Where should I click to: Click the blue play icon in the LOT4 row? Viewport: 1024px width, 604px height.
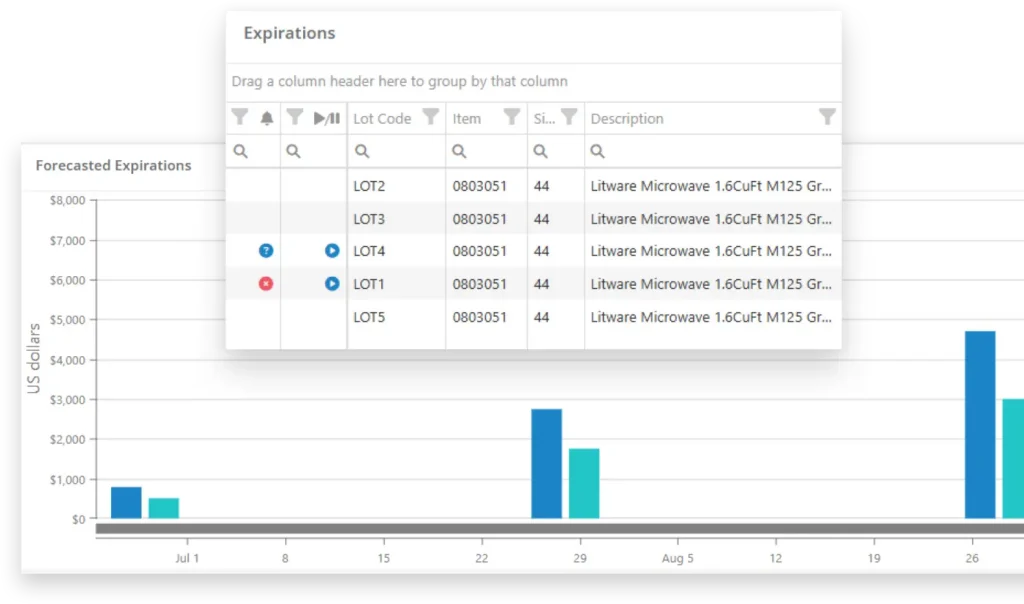click(332, 251)
